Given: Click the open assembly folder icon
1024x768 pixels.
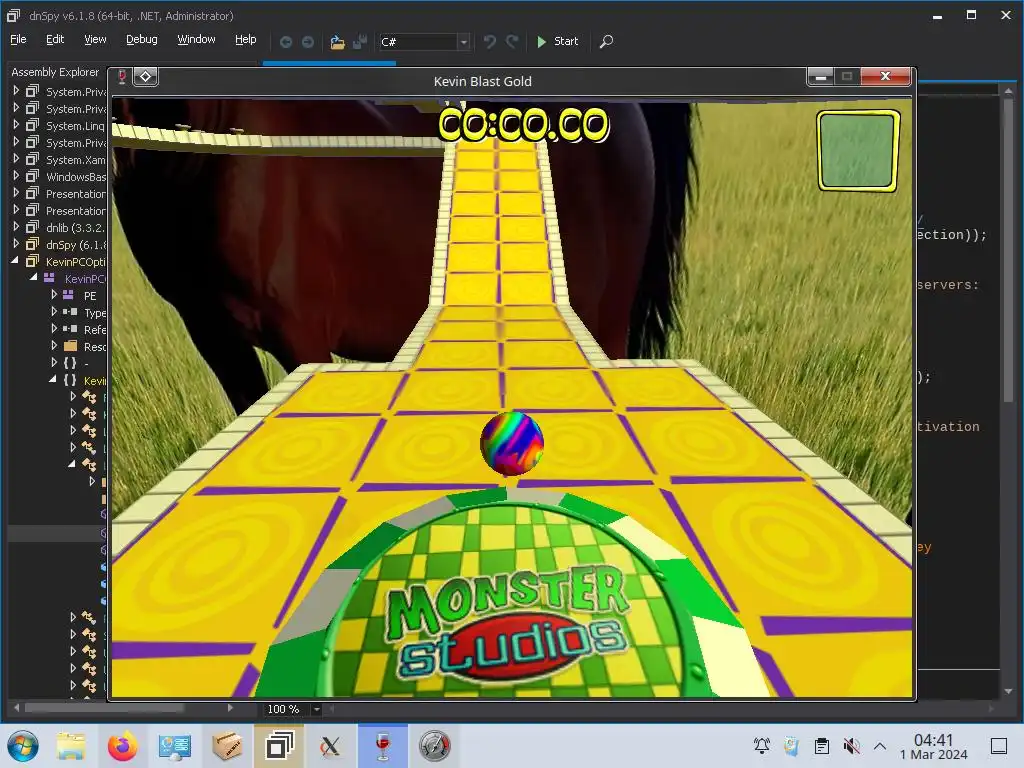Looking at the screenshot, I should (x=337, y=42).
